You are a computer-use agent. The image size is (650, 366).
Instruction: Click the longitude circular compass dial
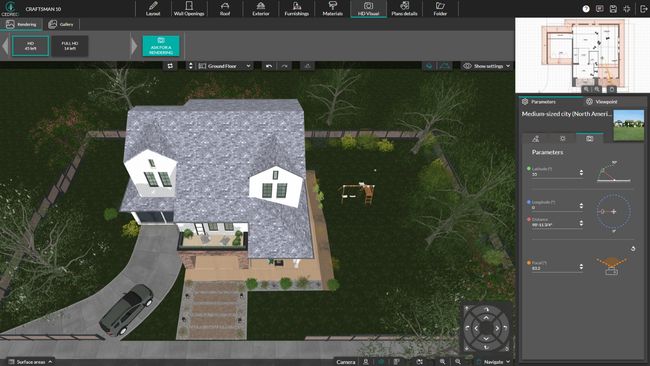[614, 211]
